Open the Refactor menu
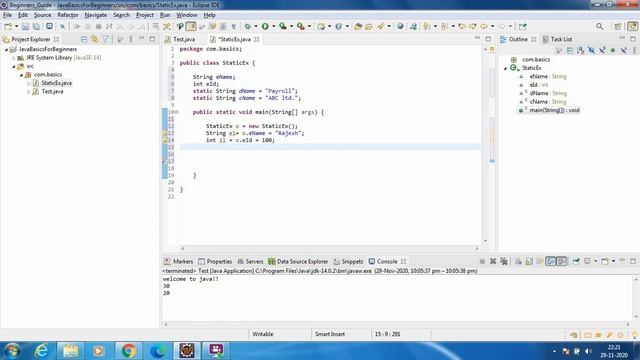This screenshot has width=640, height=360. click(68, 15)
